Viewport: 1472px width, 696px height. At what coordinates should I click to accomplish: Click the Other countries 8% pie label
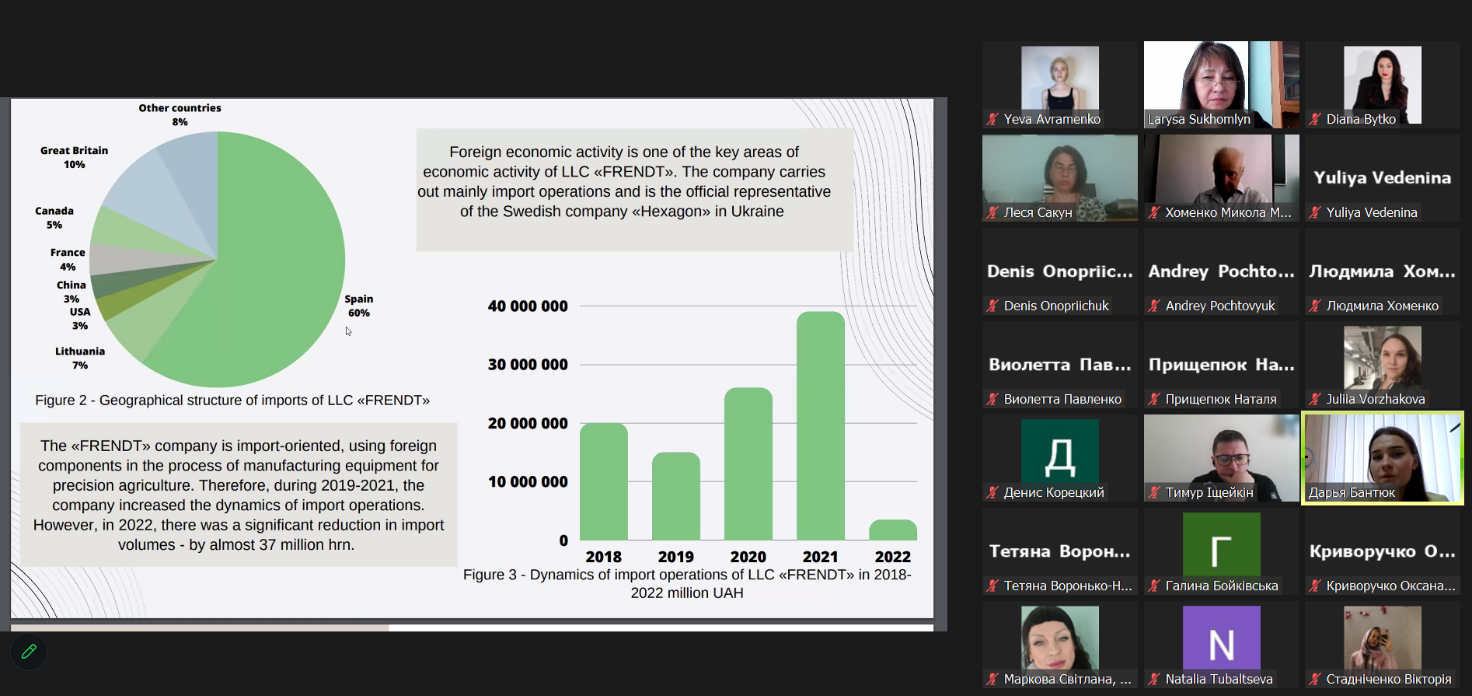[180, 114]
